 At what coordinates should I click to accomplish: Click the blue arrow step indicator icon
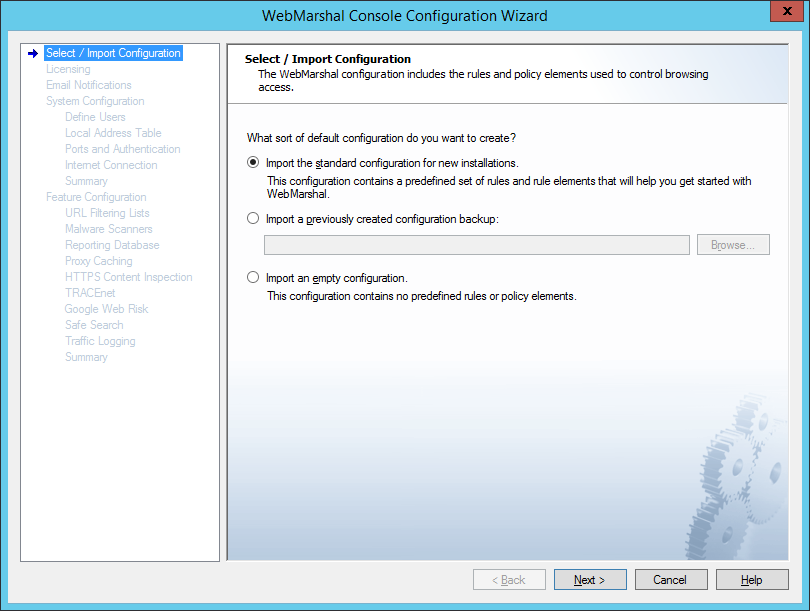(x=33, y=53)
